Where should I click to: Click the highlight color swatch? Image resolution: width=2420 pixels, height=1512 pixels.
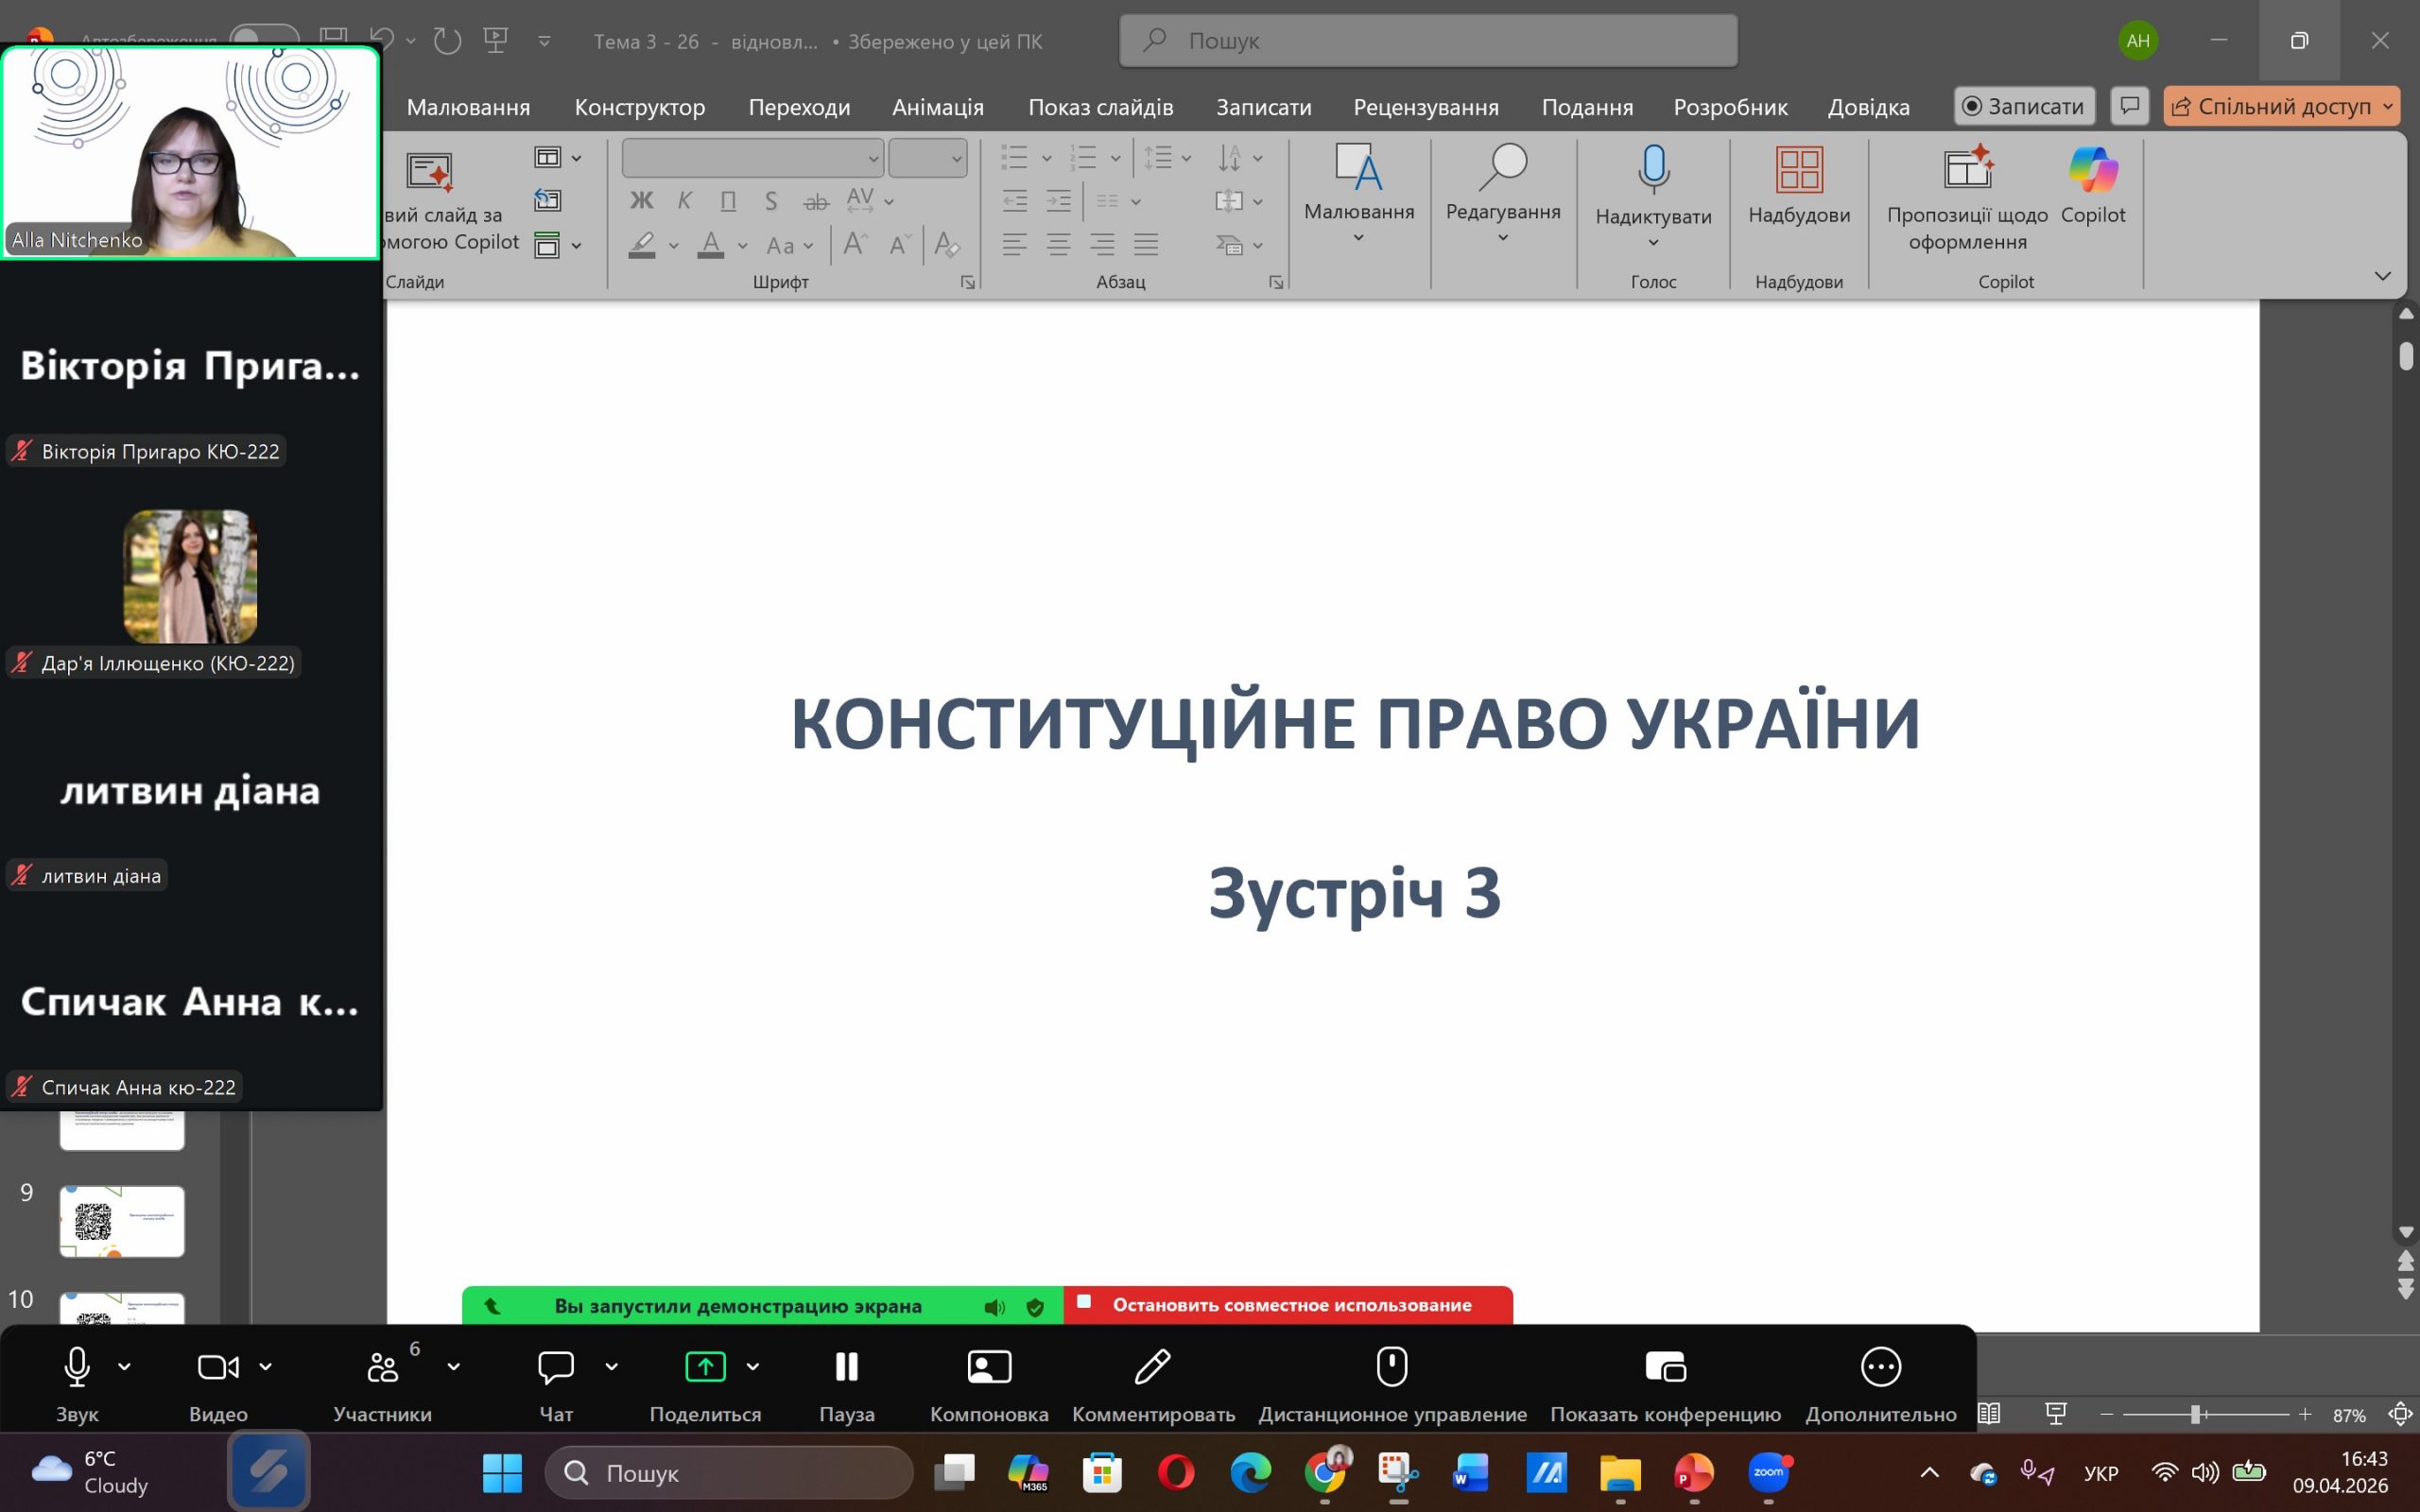tap(642, 245)
